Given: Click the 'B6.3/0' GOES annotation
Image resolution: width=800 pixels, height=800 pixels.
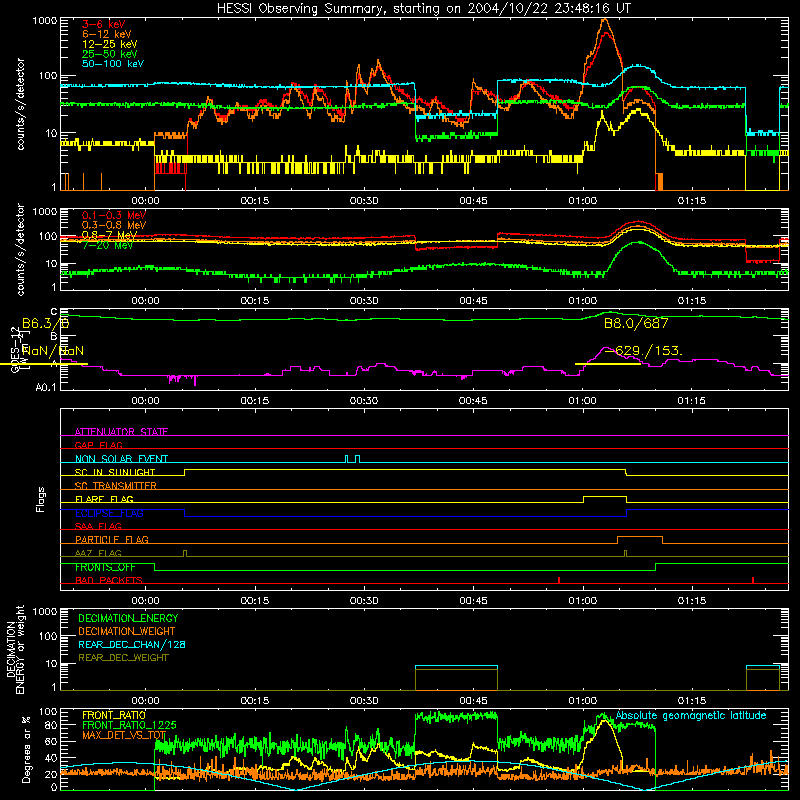Looking at the screenshot, I should click(45, 323).
